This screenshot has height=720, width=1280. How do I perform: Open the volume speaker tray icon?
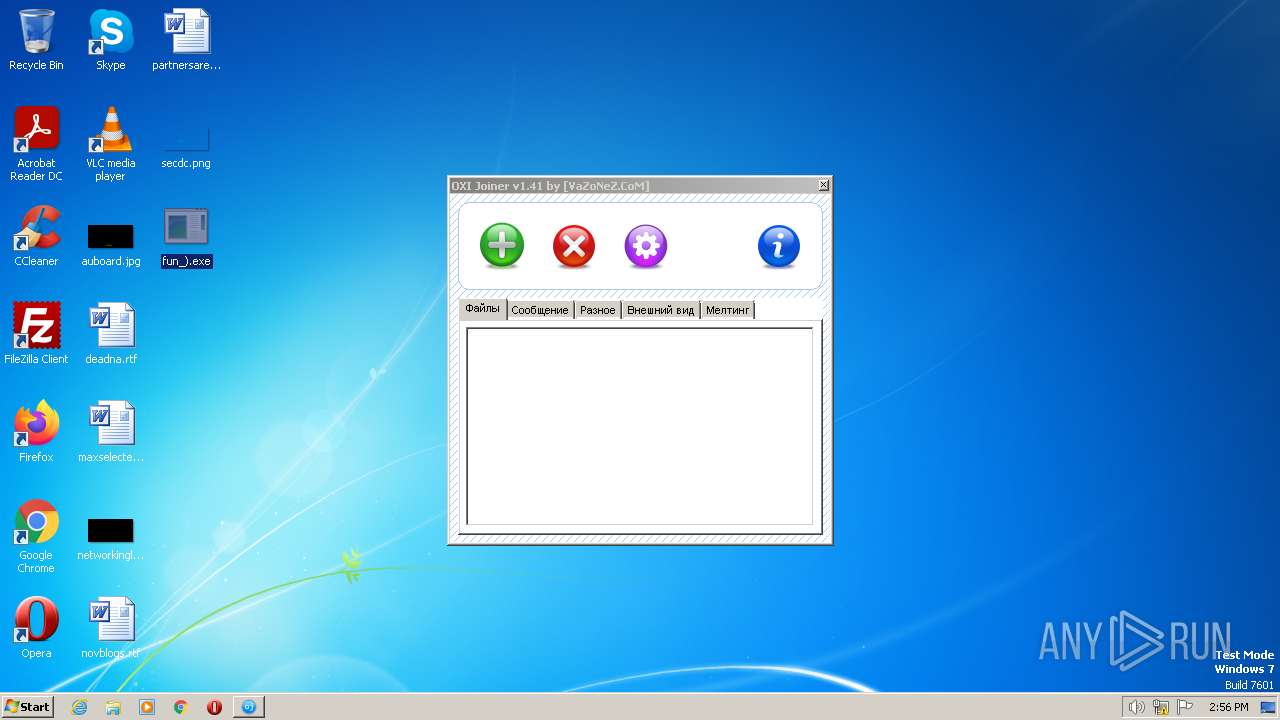click(1136, 707)
